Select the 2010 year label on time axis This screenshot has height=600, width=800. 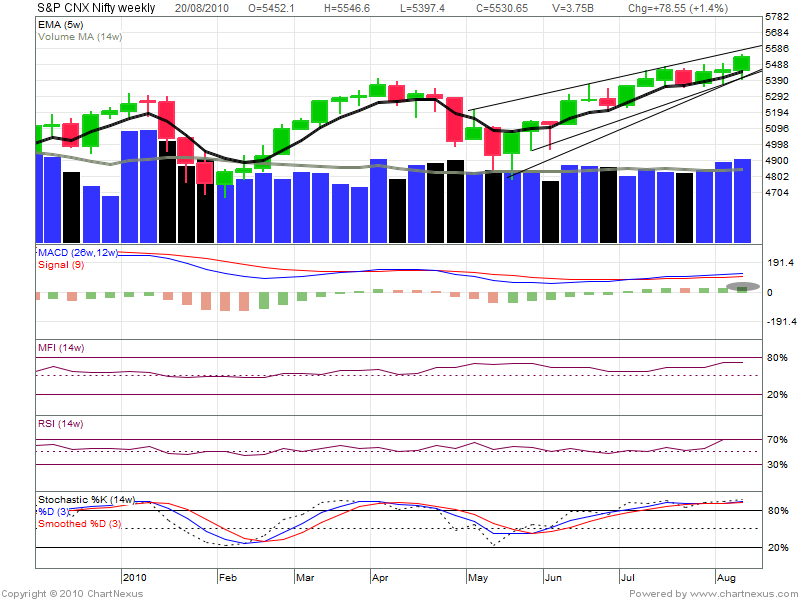(x=134, y=577)
